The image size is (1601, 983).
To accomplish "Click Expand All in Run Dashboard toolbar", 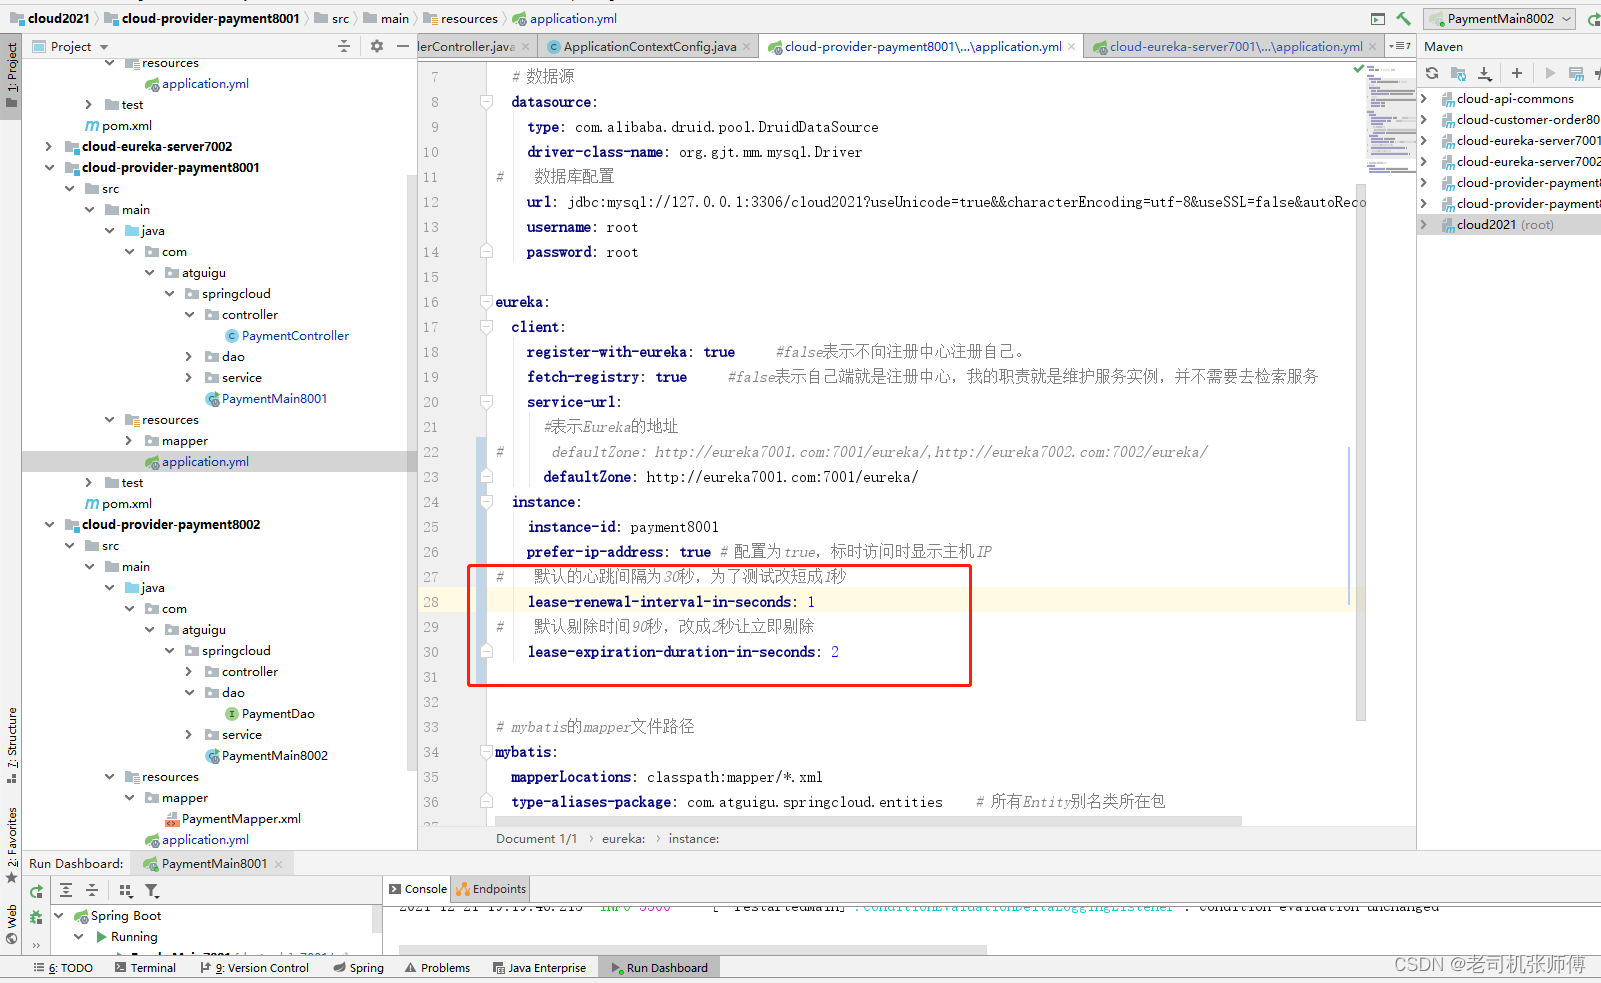I will pos(66,890).
